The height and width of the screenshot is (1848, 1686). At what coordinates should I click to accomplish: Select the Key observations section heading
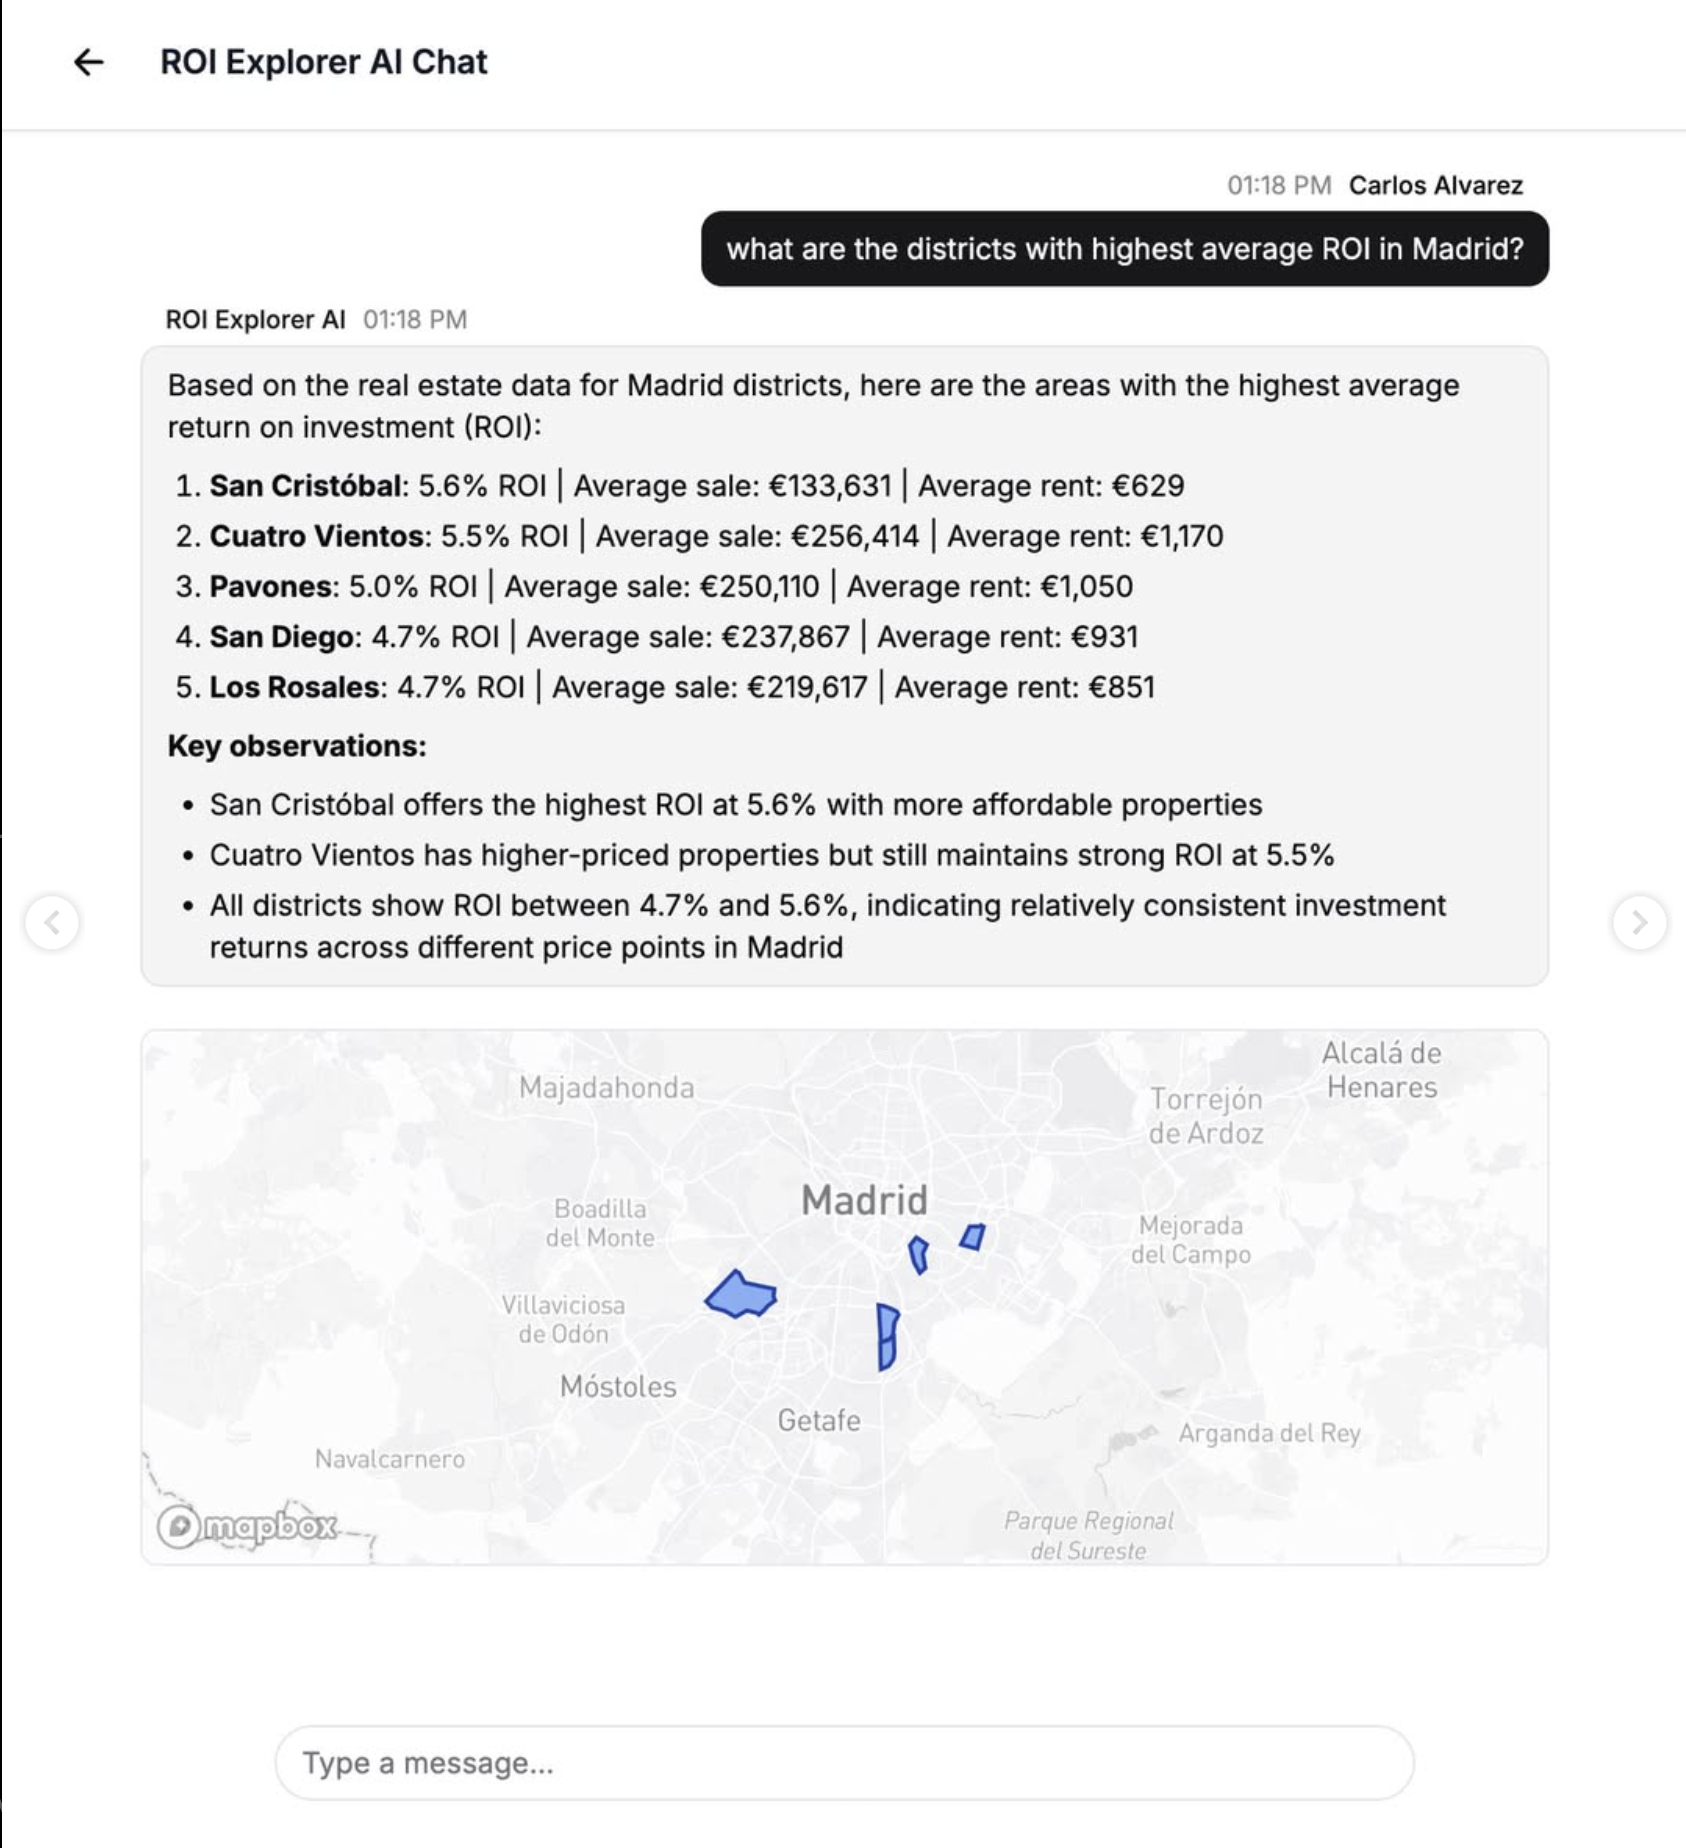pos(297,744)
